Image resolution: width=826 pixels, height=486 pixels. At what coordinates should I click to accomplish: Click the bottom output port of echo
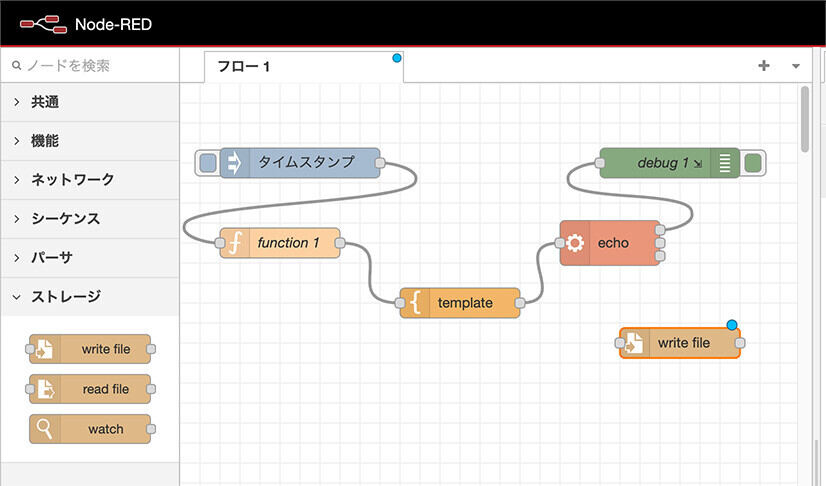tap(660, 256)
